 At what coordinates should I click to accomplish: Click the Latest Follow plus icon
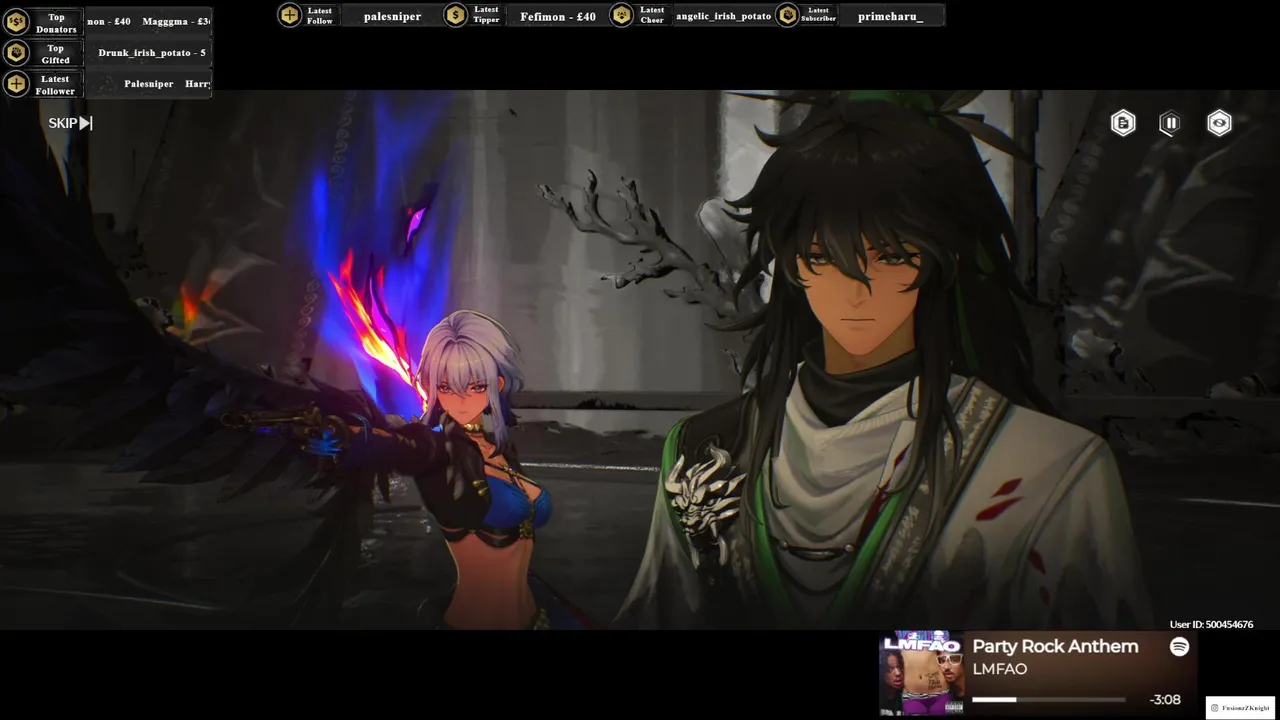click(x=289, y=15)
